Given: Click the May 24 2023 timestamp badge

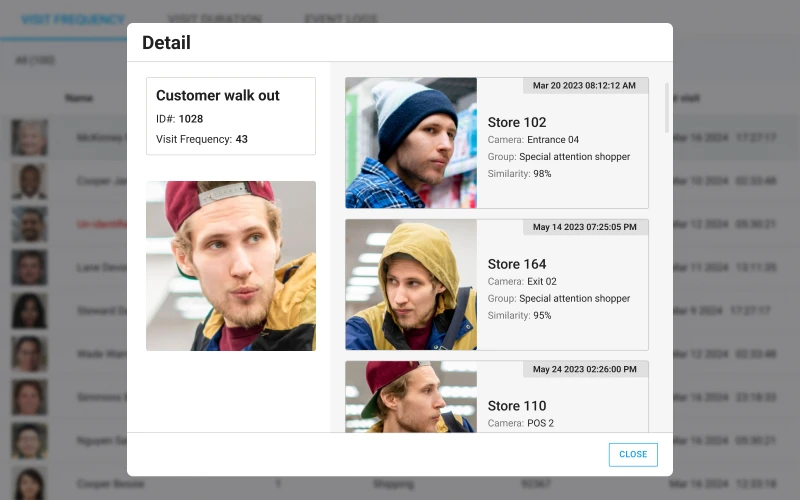Looking at the screenshot, I should pyautogui.click(x=584, y=370).
